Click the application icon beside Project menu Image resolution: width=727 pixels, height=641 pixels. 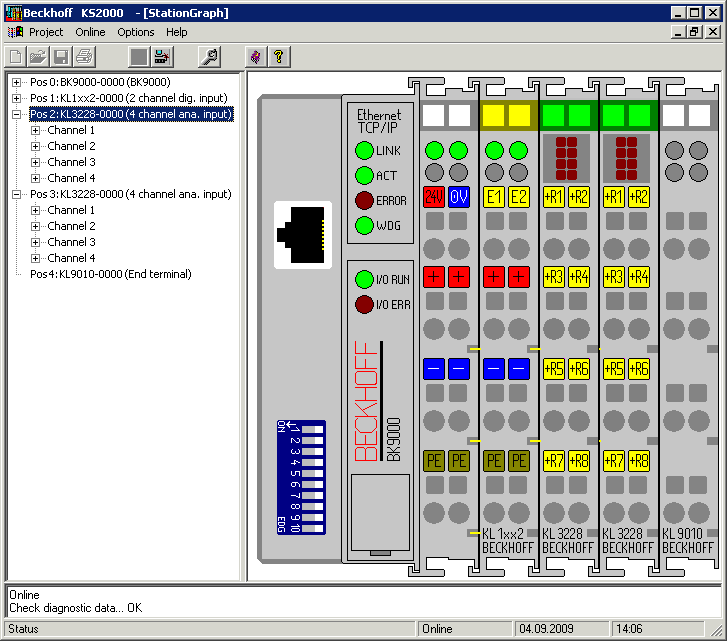(x=15, y=32)
